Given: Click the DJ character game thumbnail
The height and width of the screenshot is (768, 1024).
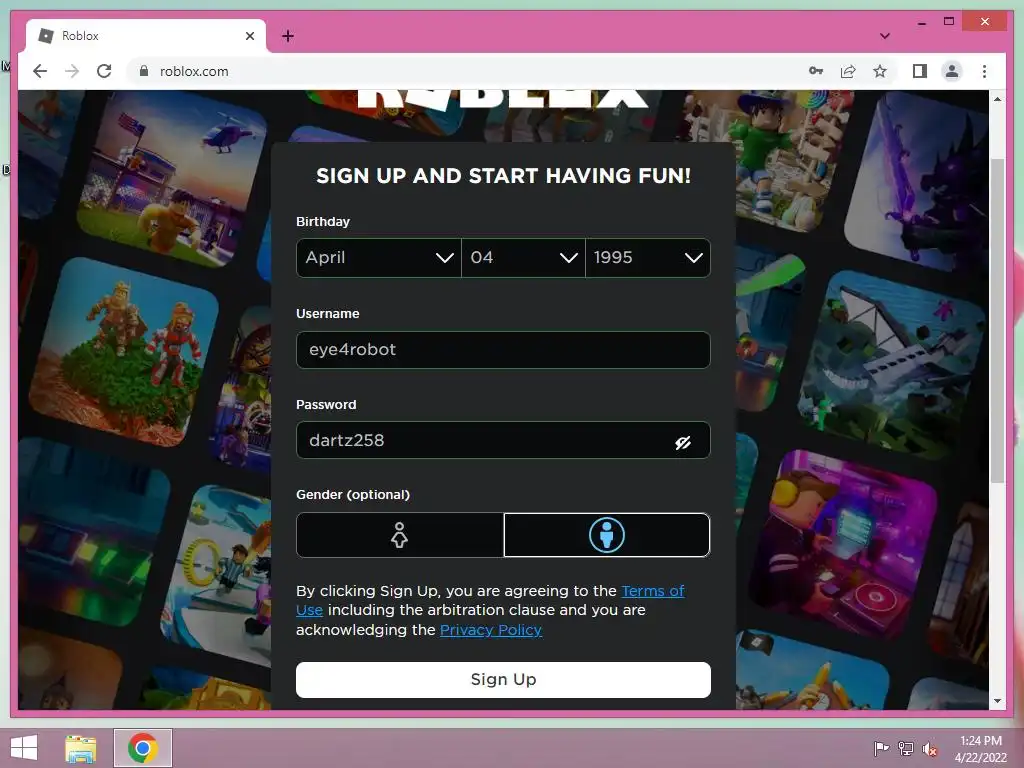Looking at the screenshot, I should click(x=842, y=543).
